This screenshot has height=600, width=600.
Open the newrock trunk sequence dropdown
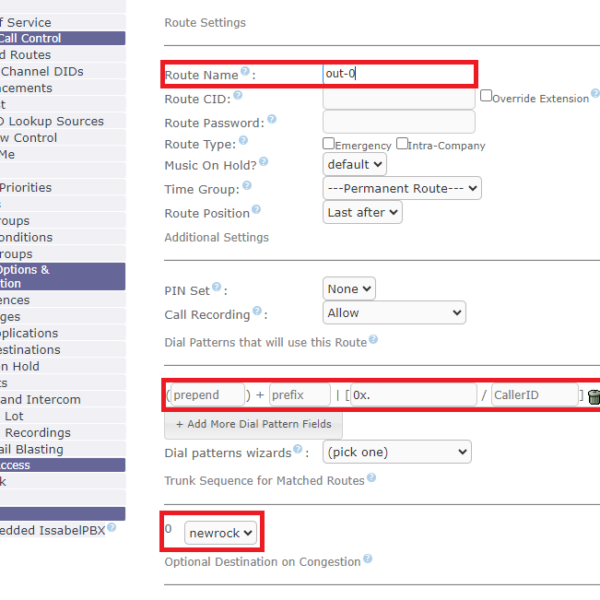(221, 533)
